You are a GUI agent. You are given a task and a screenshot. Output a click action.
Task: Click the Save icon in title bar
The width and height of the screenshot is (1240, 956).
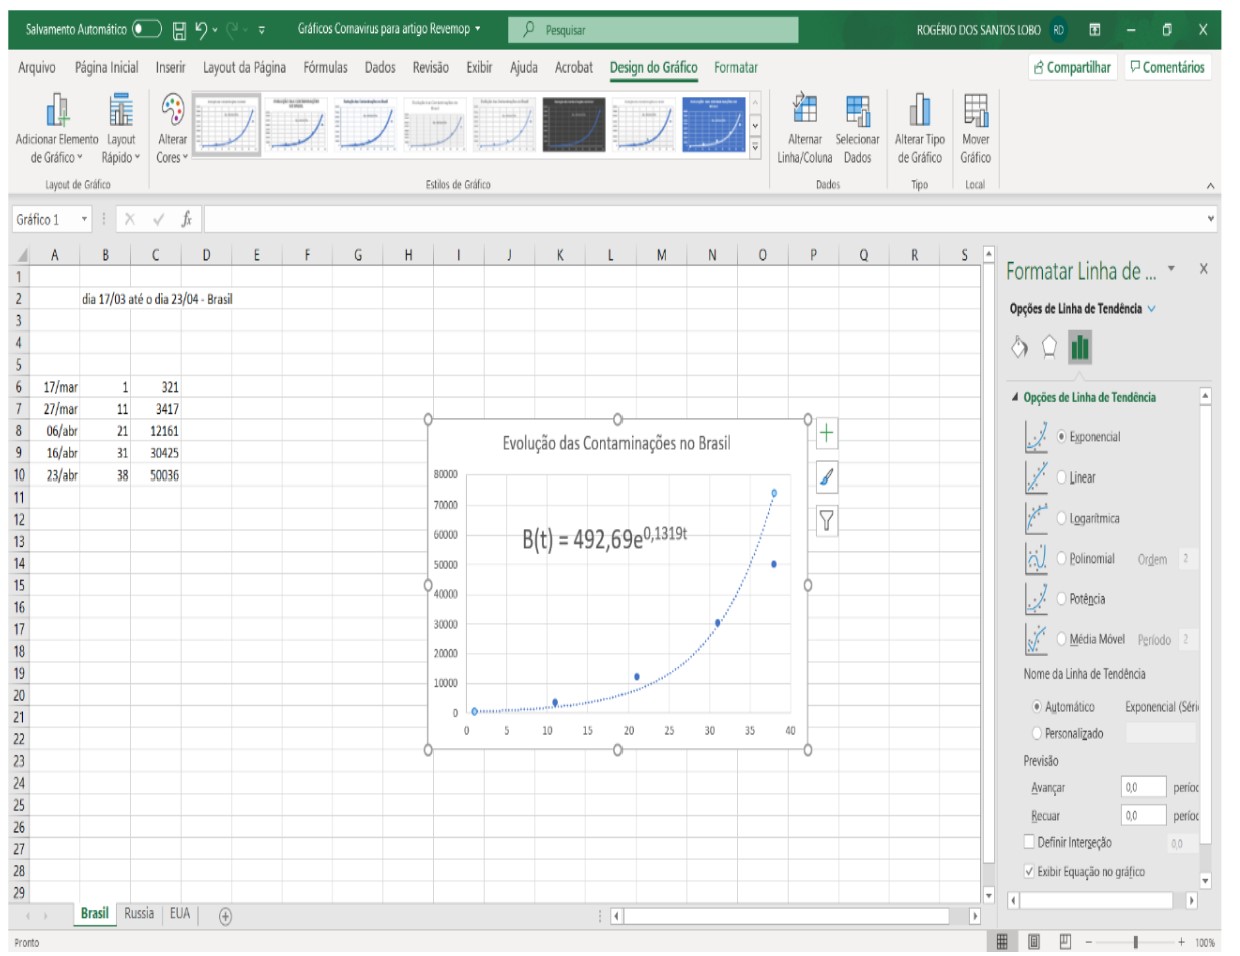(180, 30)
